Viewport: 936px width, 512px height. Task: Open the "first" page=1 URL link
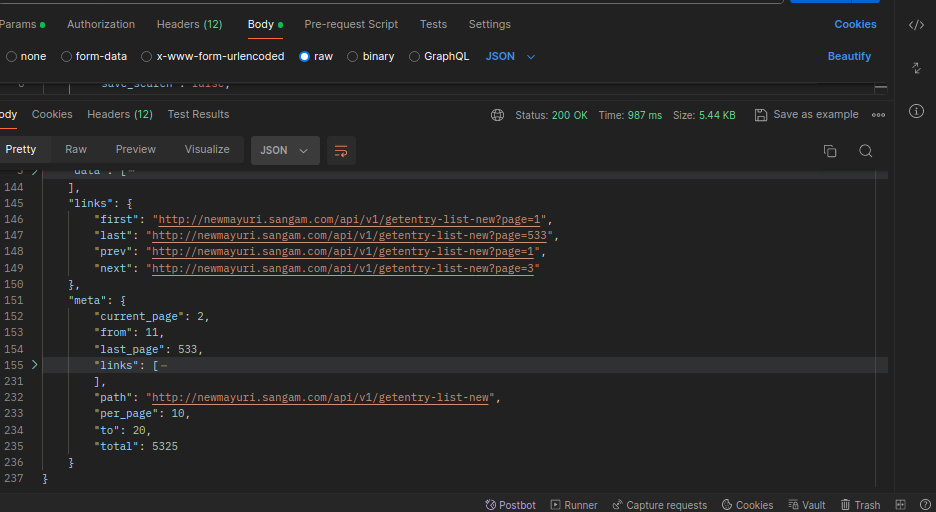349,220
